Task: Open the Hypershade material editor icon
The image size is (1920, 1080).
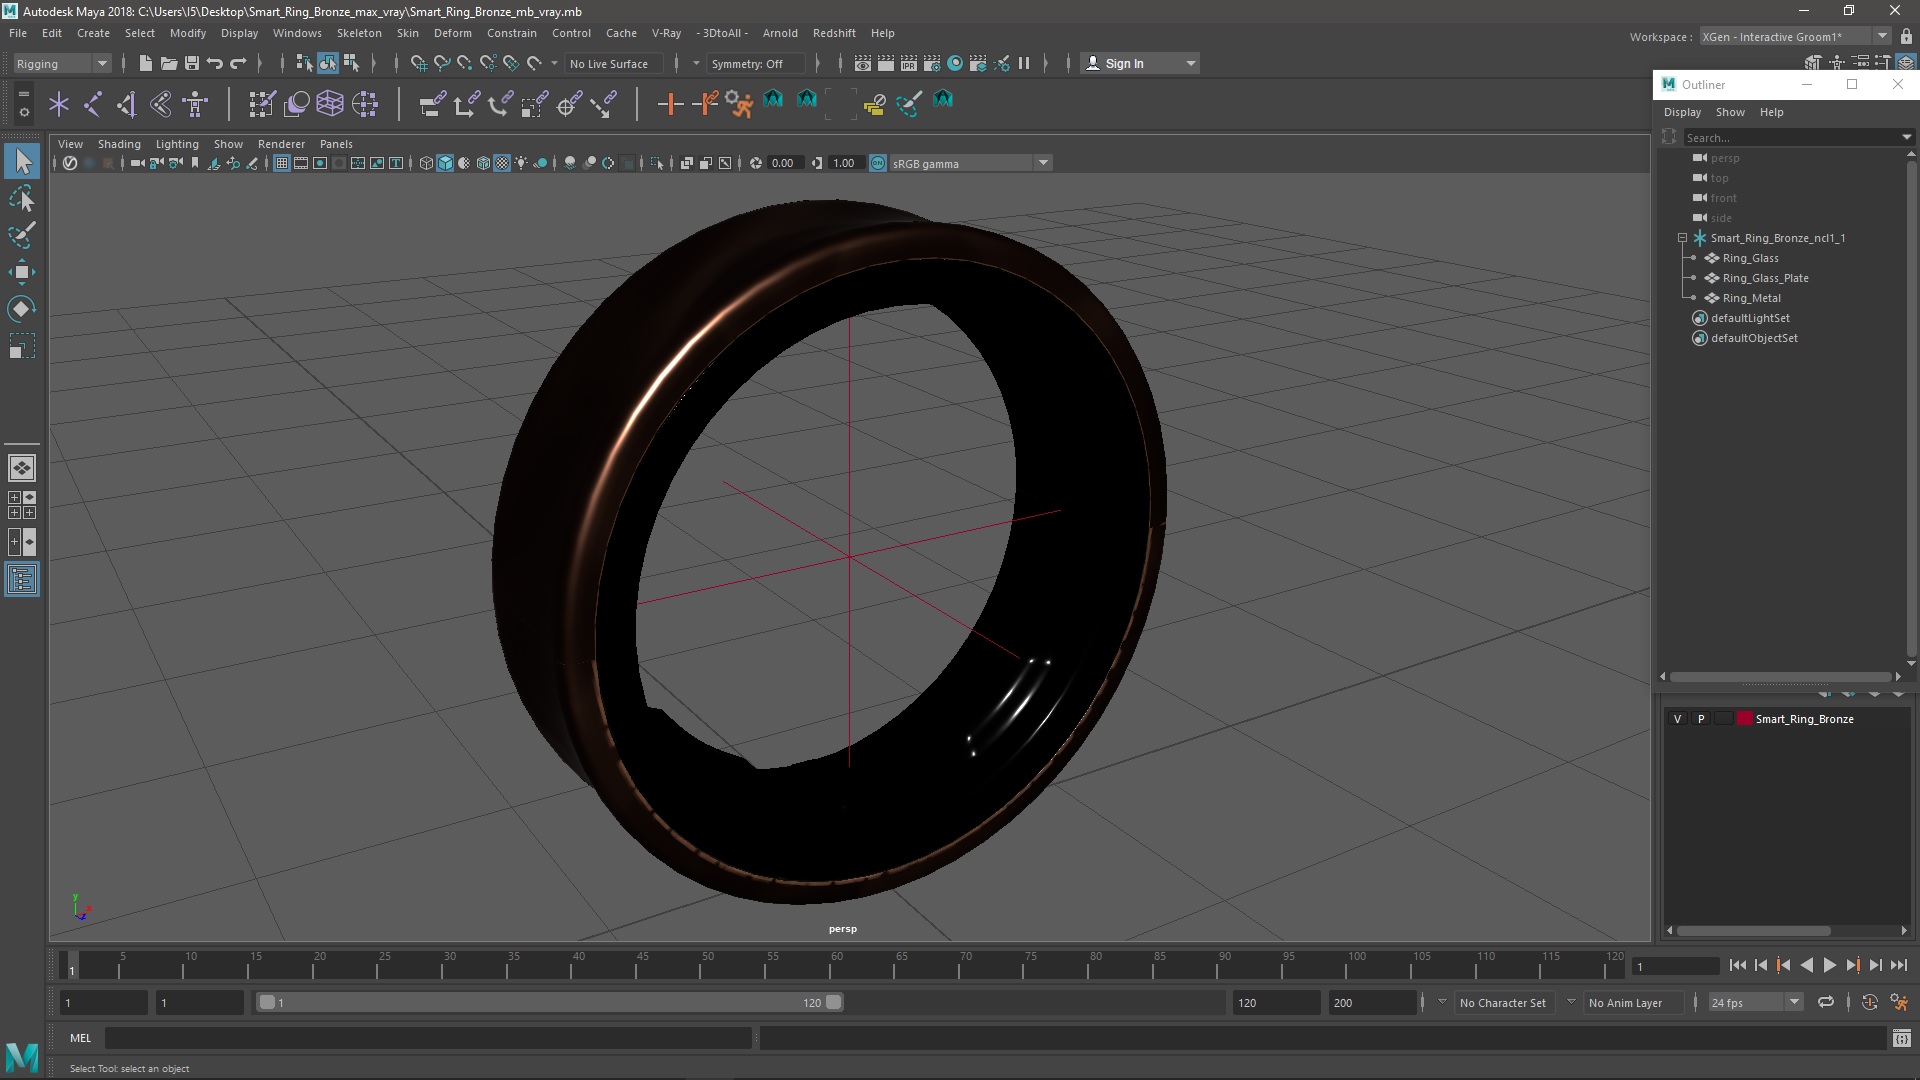Action: point(955,63)
